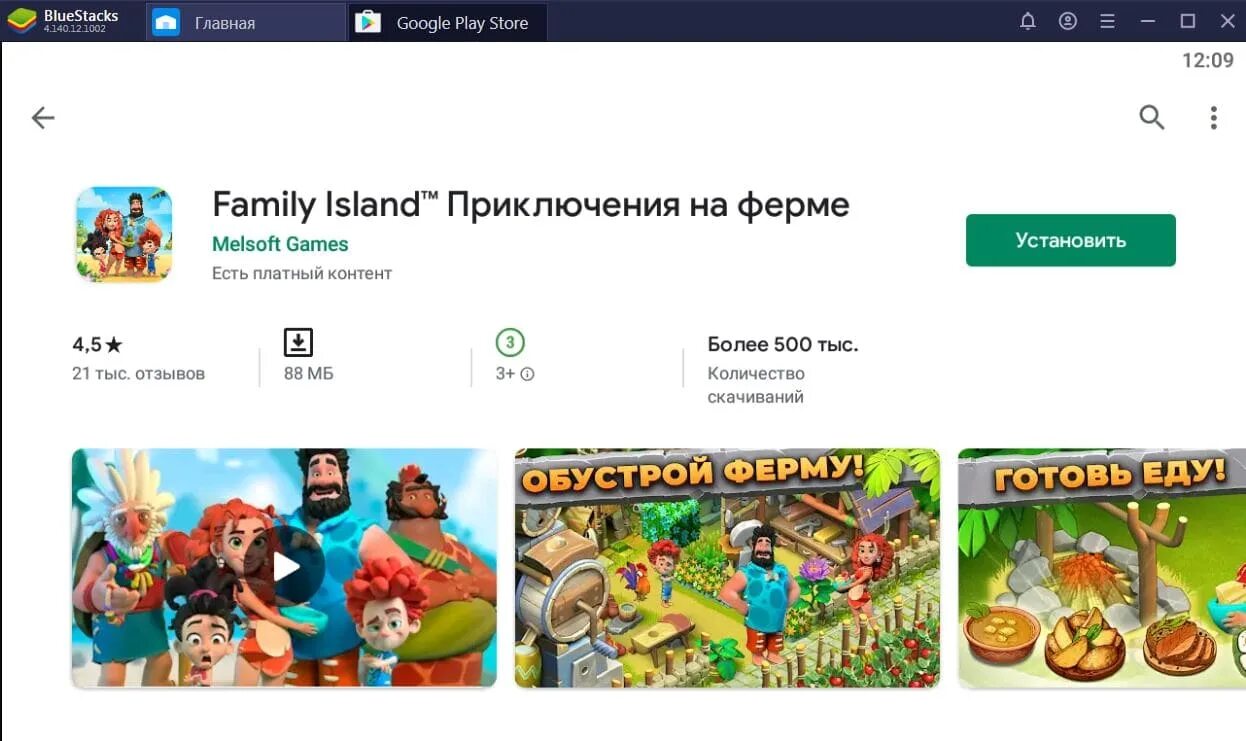
Task: Open the 4,5 star rating reviews
Action: 138,358
